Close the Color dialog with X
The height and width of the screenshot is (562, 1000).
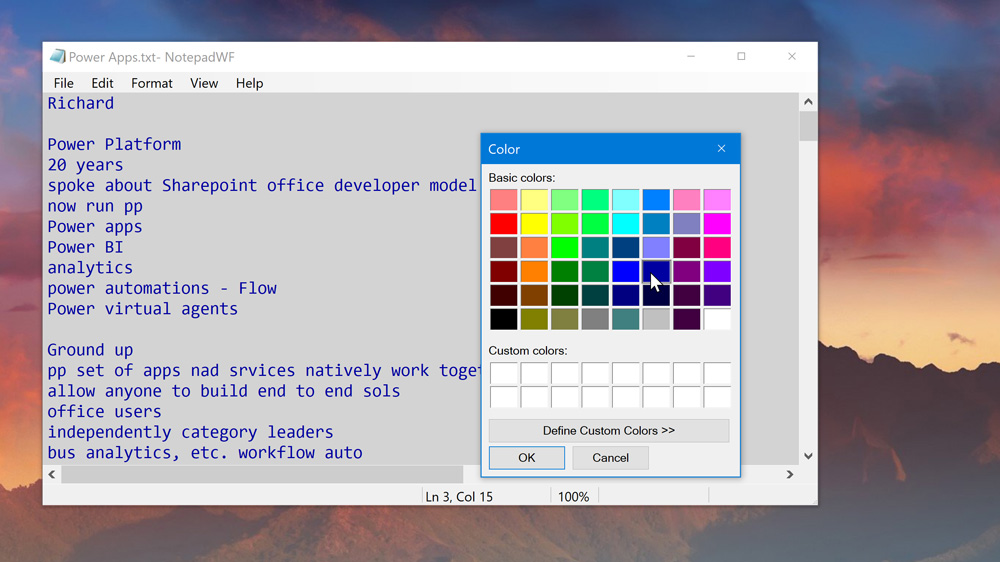pos(721,149)
